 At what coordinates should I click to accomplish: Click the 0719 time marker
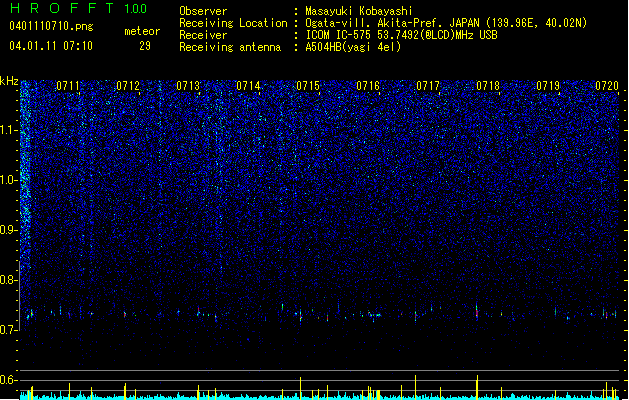pos(548,86)
